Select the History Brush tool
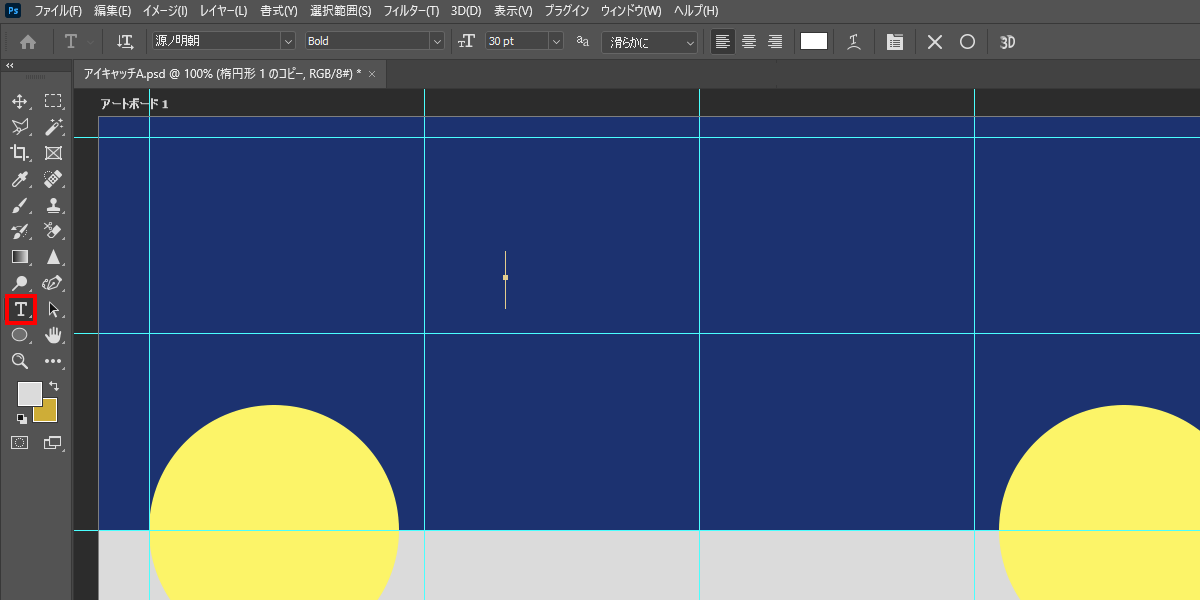The height and width of the screenshot is (600, 1200). [19, 231]
